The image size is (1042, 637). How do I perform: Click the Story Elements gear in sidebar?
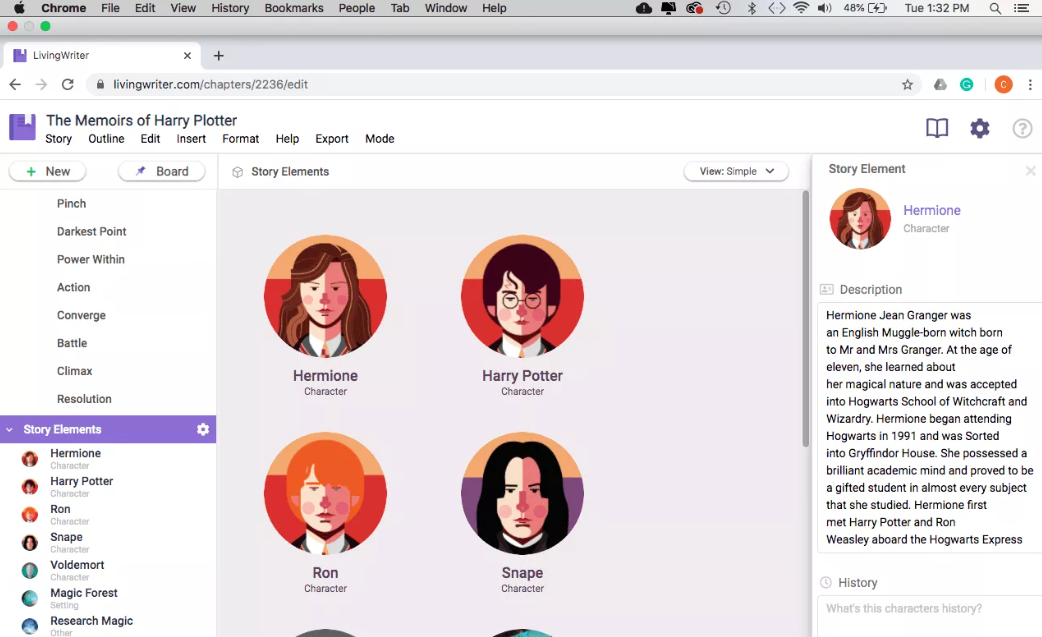(x=201, y=429)
